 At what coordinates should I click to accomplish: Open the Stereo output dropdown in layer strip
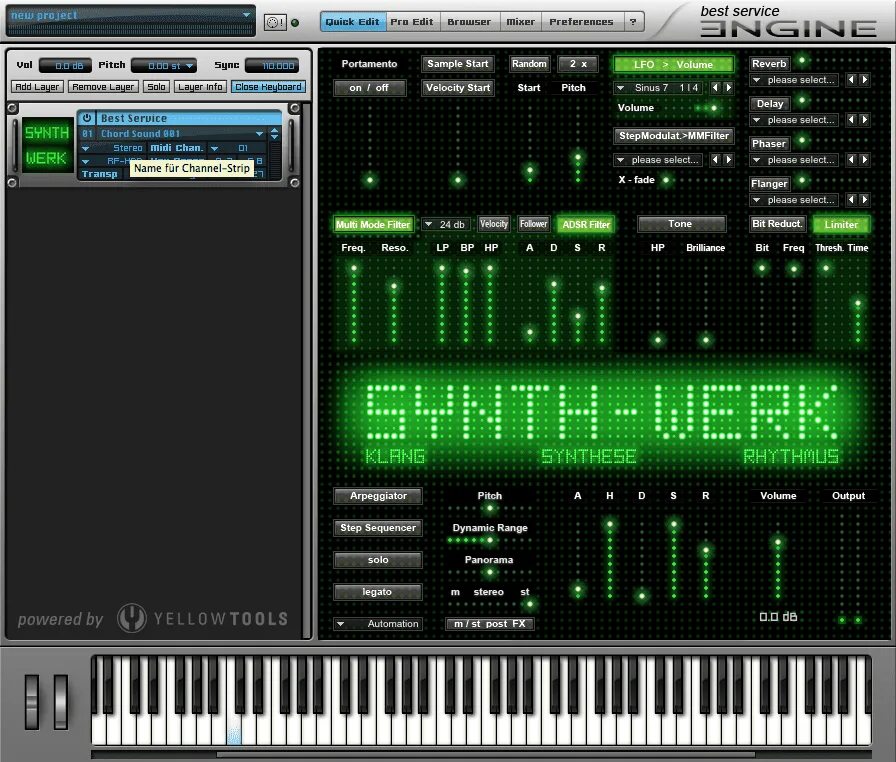tap(112, 148)
